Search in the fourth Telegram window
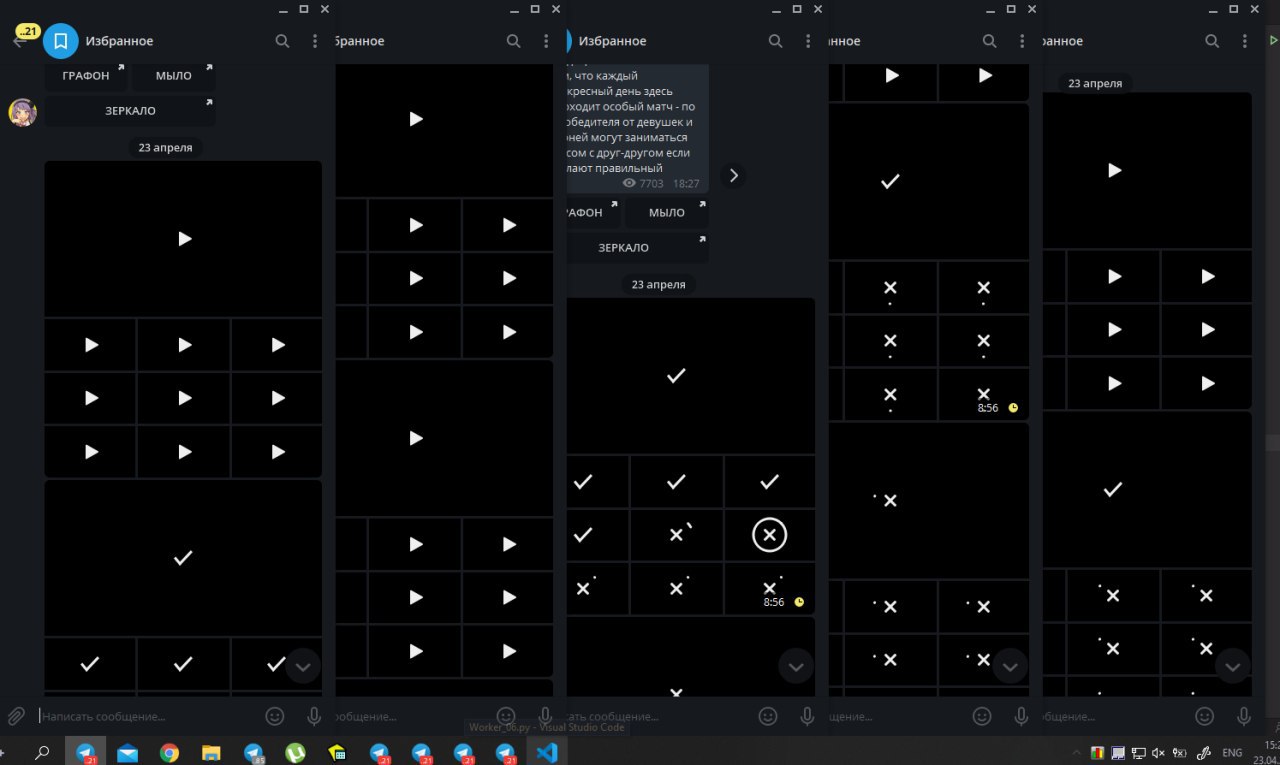Screen dimensions: 1280x765 coord(990,41)
